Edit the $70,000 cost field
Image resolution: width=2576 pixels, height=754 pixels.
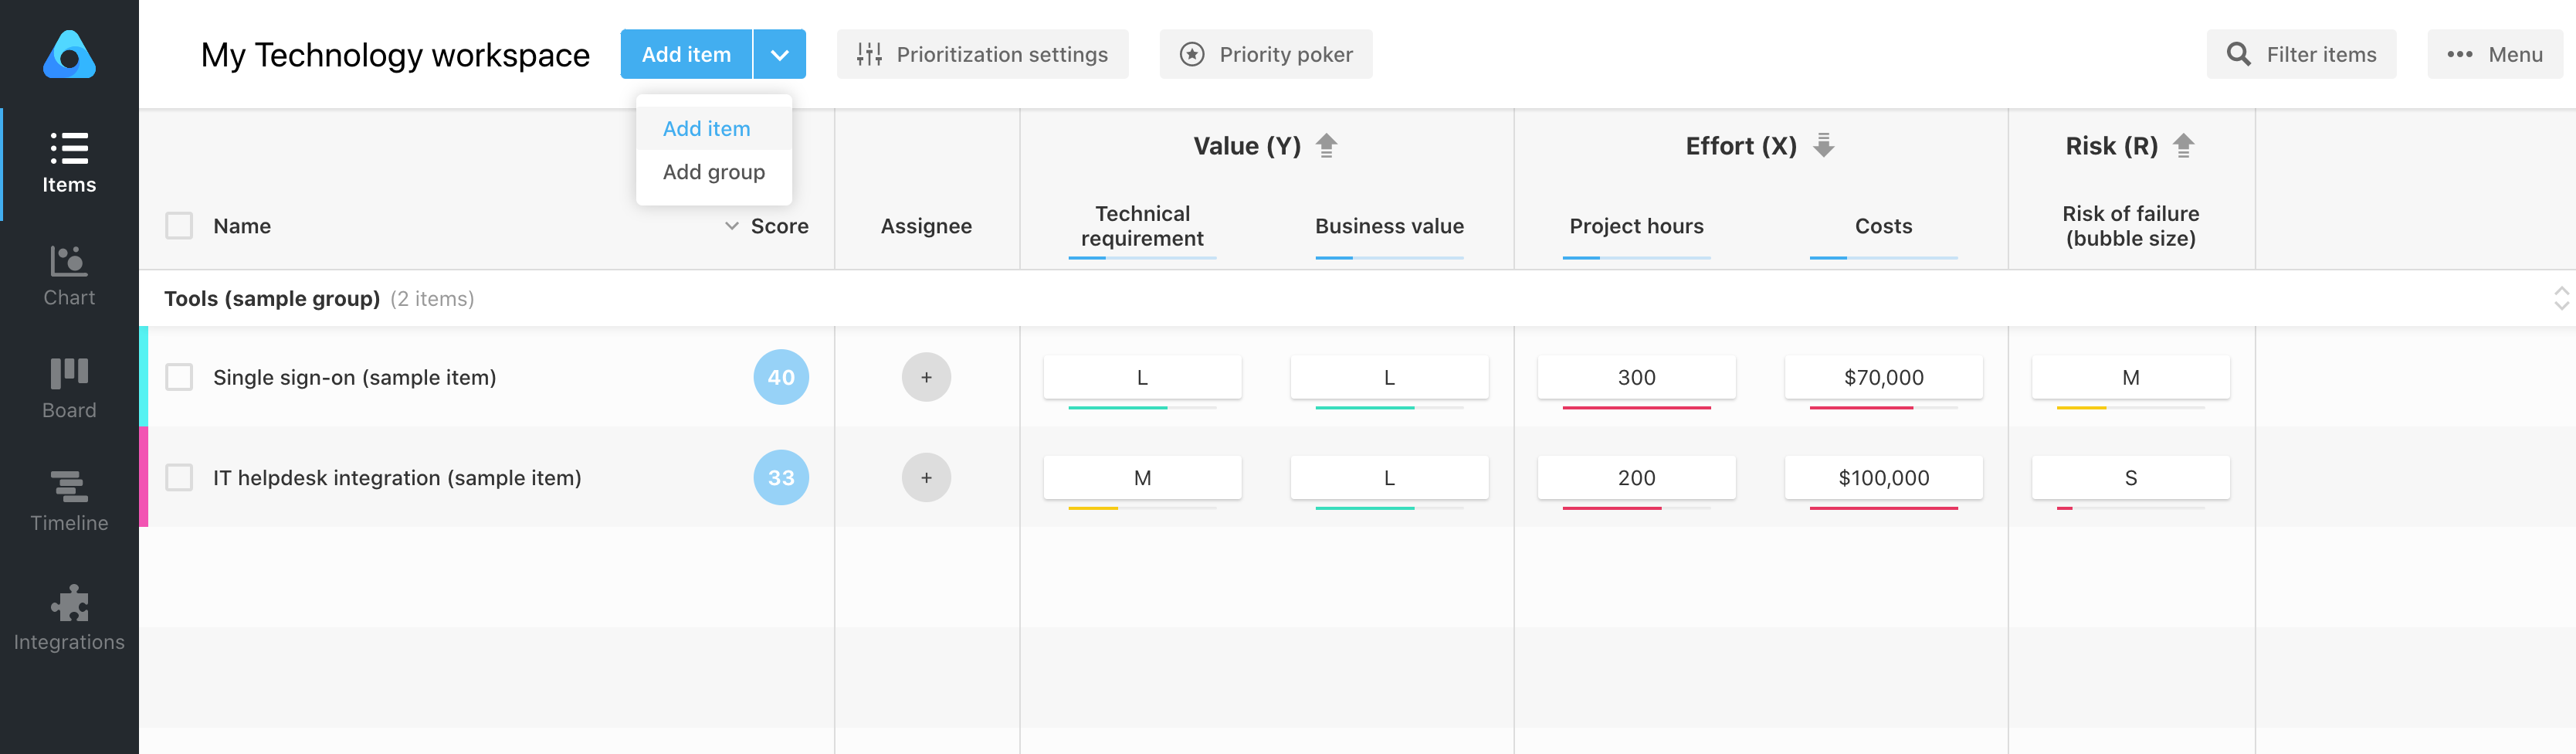point(1882,377)
